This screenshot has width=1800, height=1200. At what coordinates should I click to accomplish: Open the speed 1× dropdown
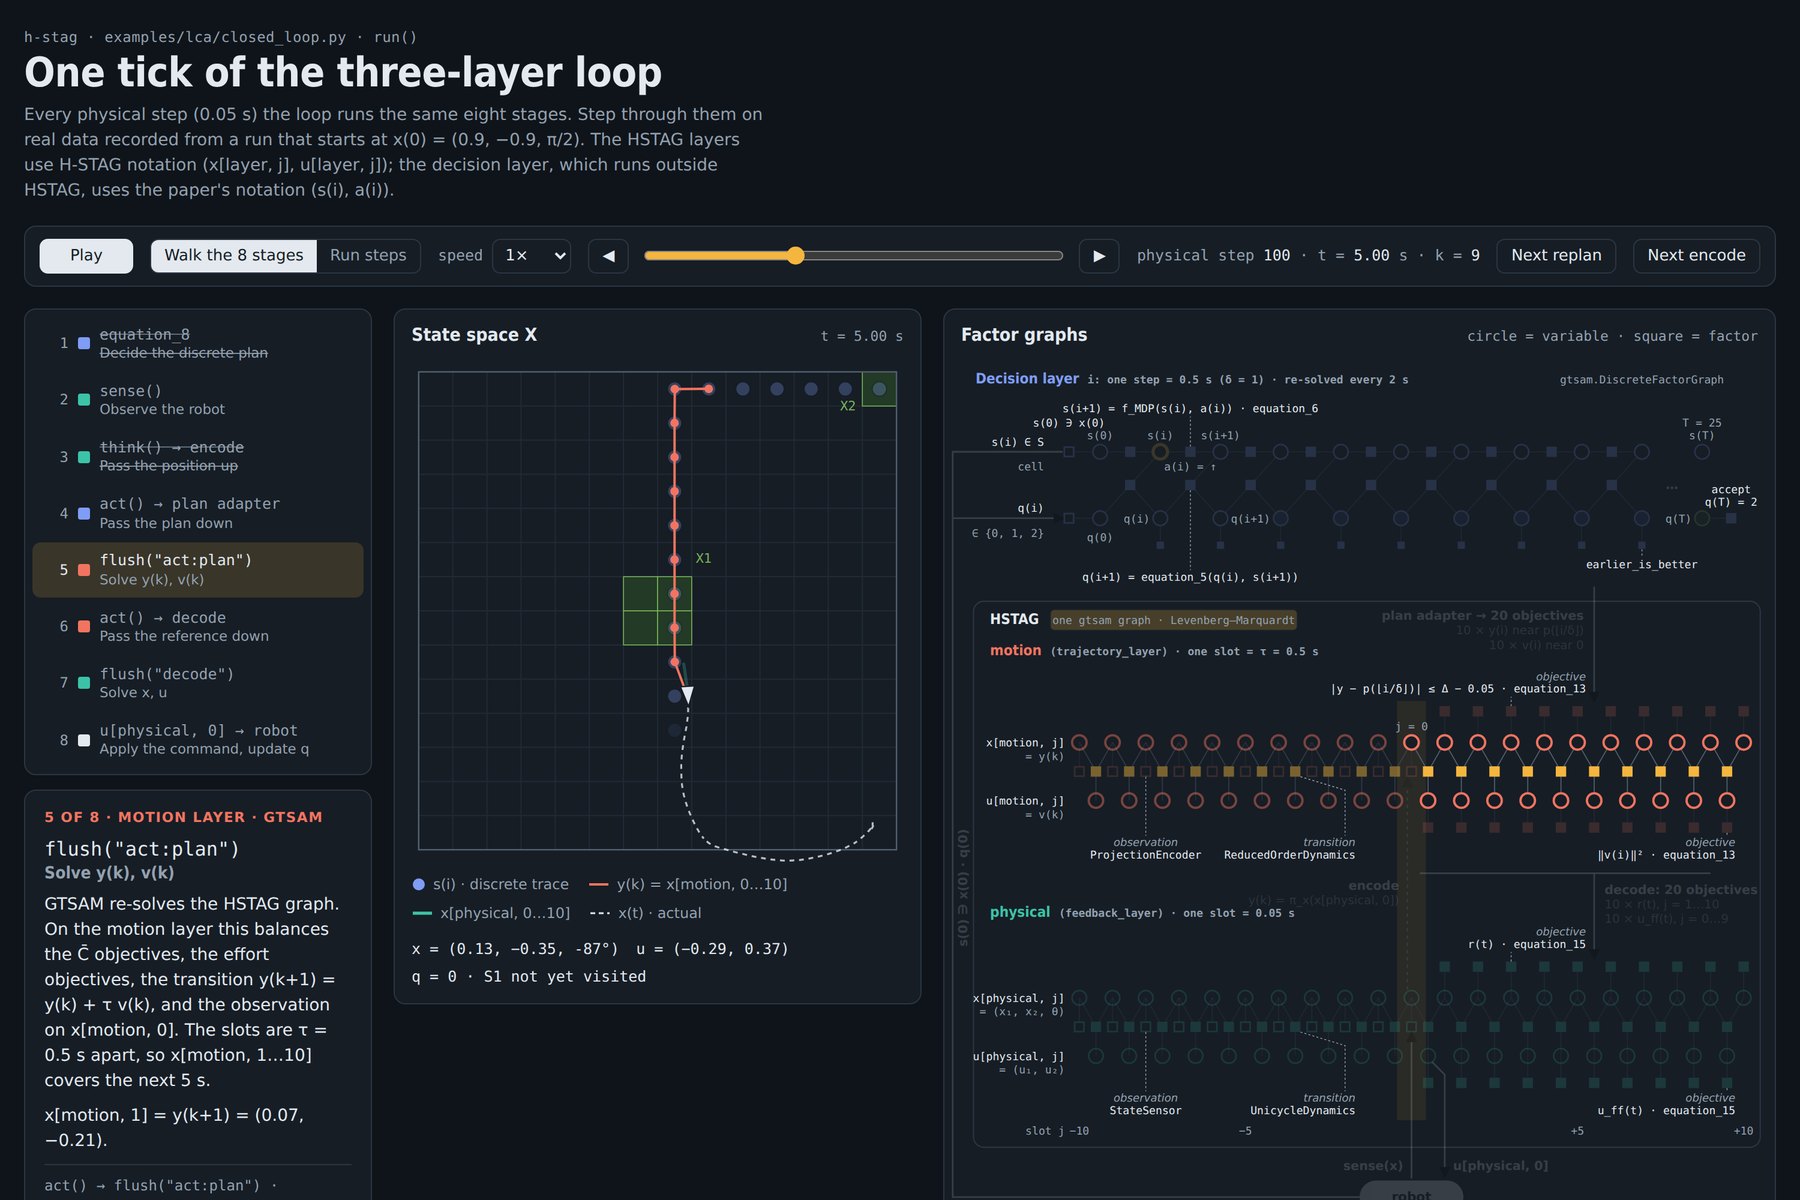pyautogui.click(x=532, y=256)
